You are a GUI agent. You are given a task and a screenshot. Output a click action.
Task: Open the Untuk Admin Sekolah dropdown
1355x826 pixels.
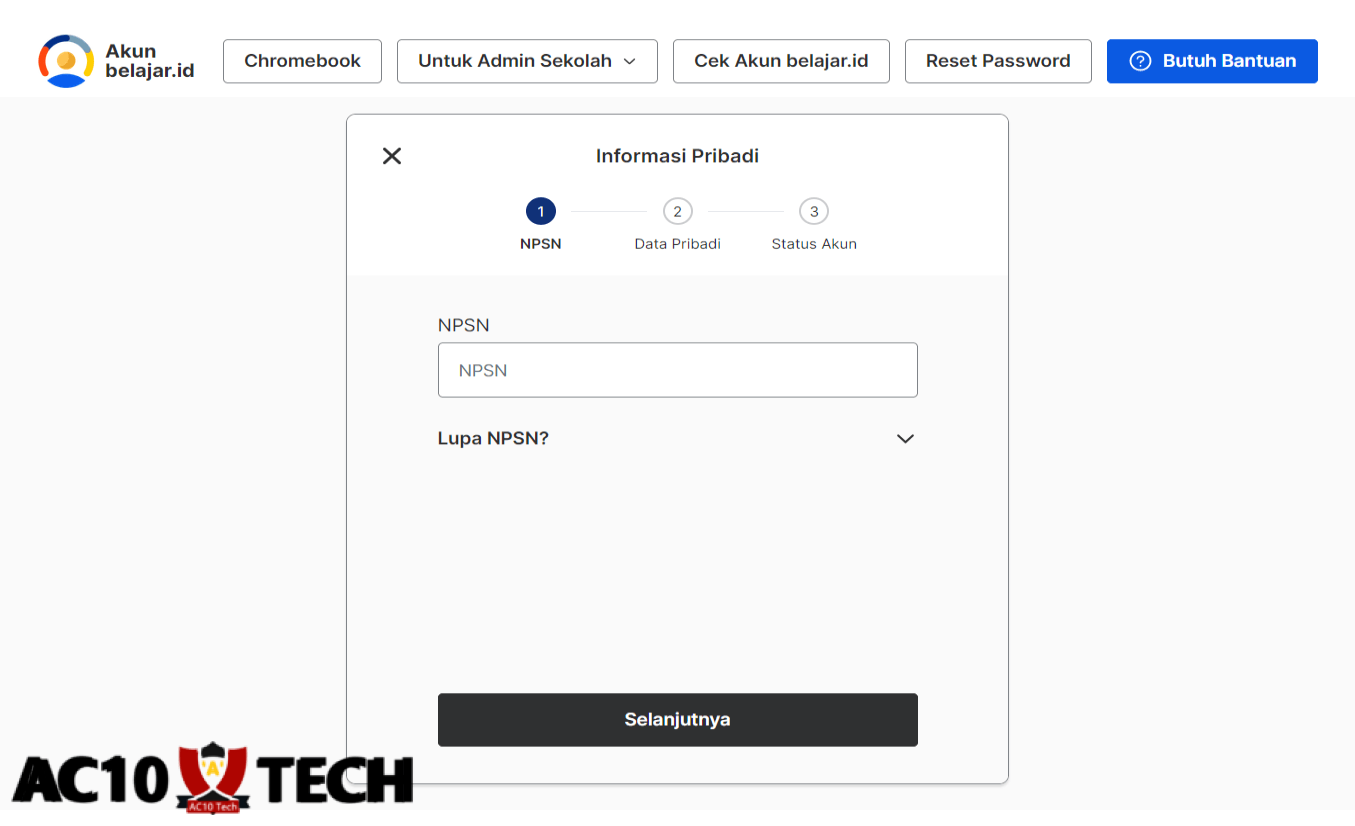tap(527, 61)
